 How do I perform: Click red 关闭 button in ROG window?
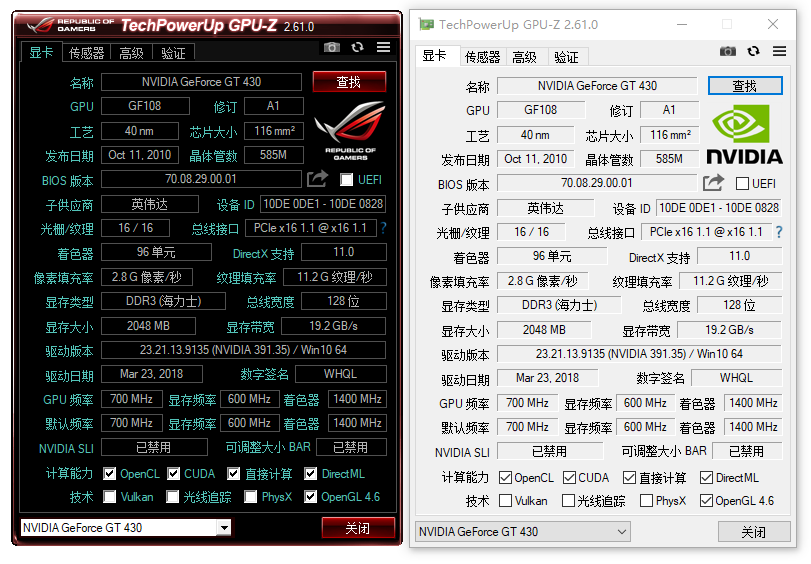pyautogui.click(x=358, y=528)
